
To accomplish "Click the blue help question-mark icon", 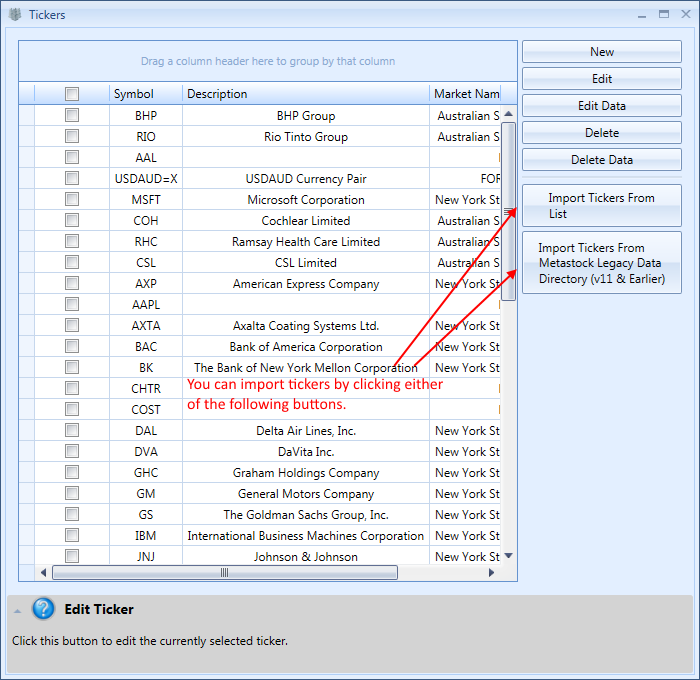I will click(43, 609).
